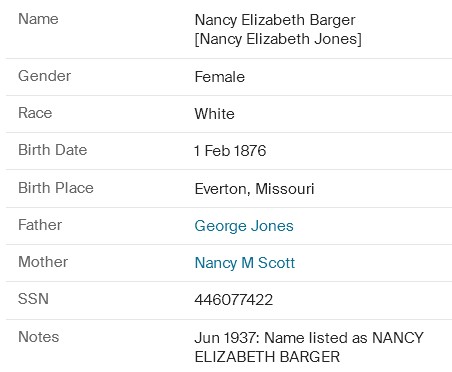Click the birth place Everton, Missouri

pyautogui.click(x=254, y=189)
